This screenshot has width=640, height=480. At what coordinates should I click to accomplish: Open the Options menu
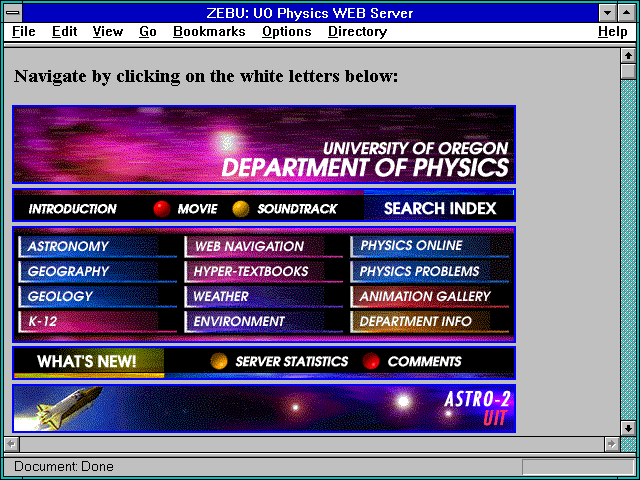click(x=287, y=31)
